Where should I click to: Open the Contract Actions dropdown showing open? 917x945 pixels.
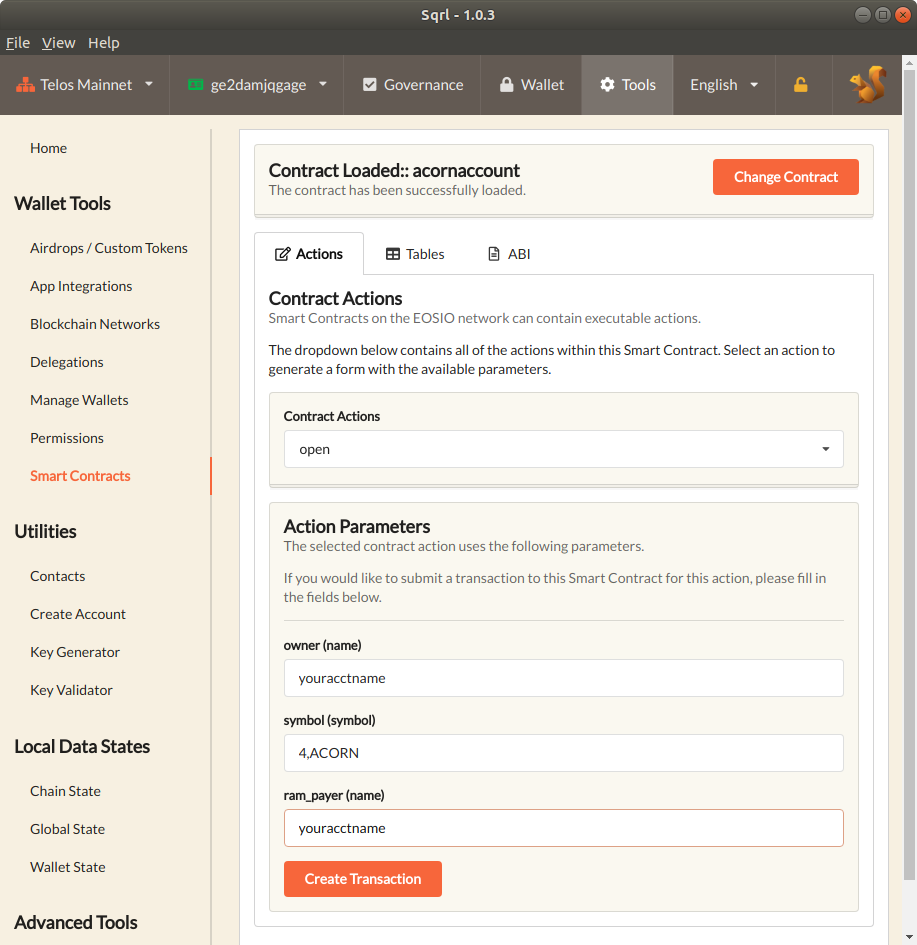point(563,449)
